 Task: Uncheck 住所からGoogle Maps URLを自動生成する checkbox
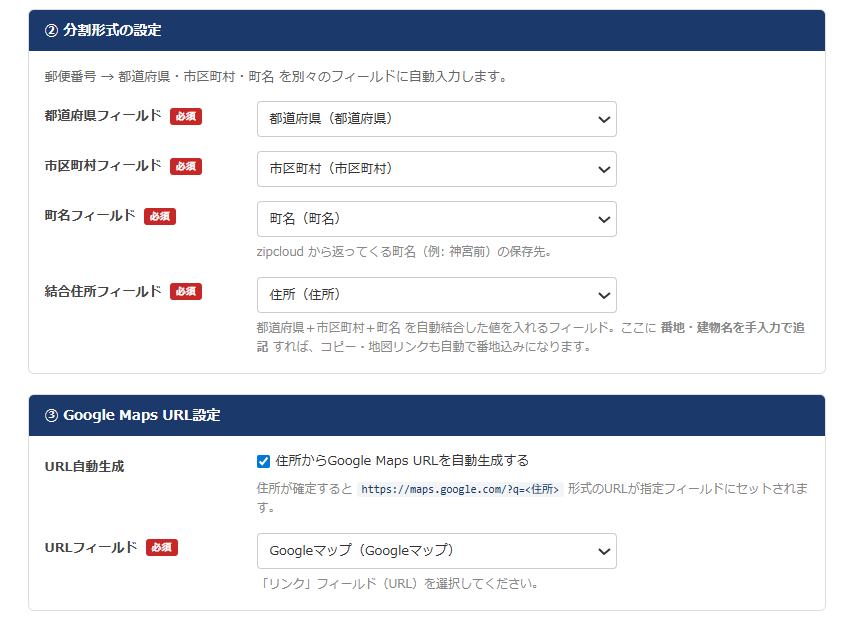[263, 461]
